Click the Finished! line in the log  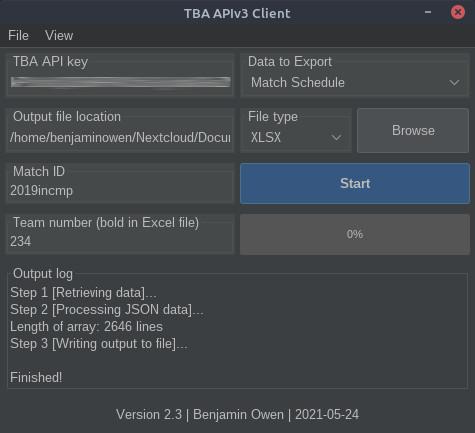[36, 377]
